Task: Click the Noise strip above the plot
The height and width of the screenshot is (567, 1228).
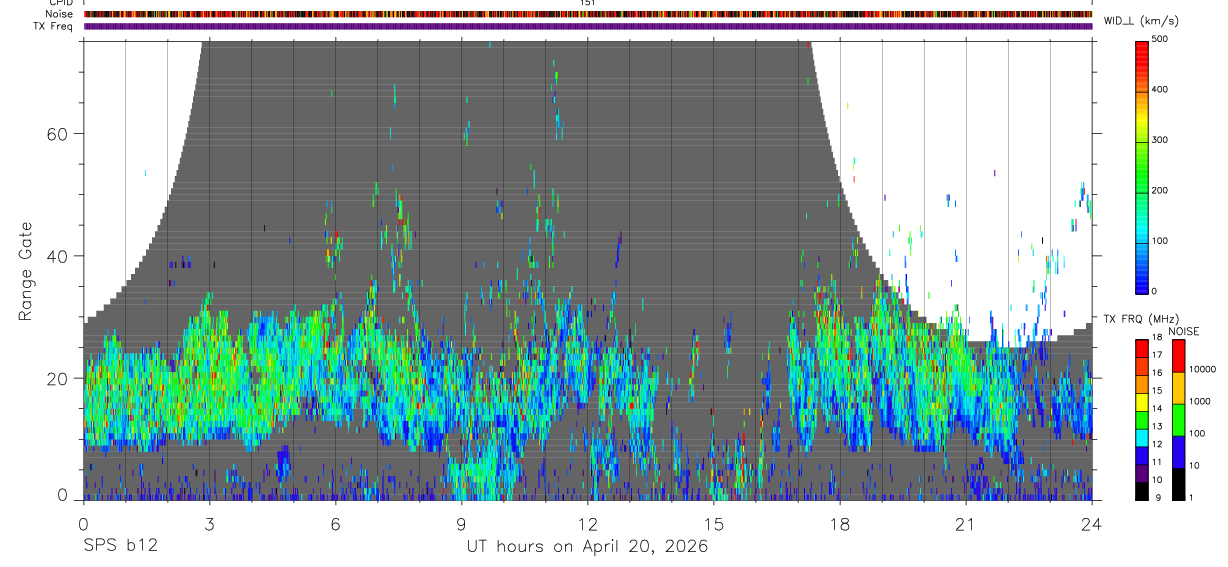Action: click(588, 14)
